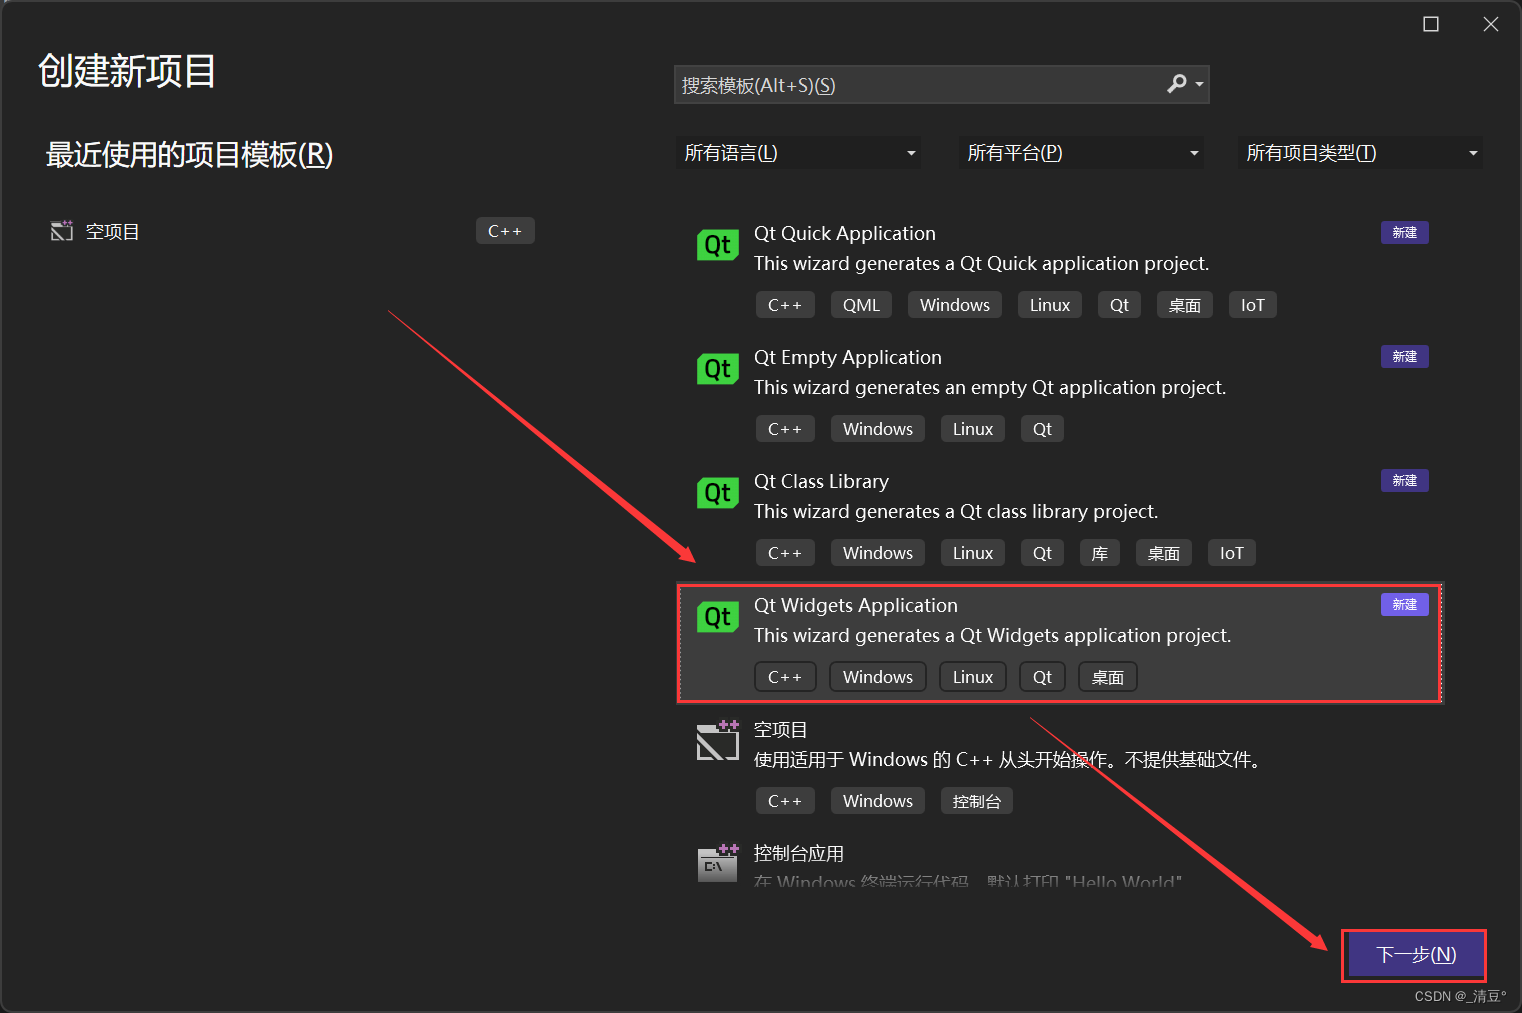The width and height of the screenshot is (1522, 1013).
Task: Select the Qt Quick Application title
Action: [845, 233]
